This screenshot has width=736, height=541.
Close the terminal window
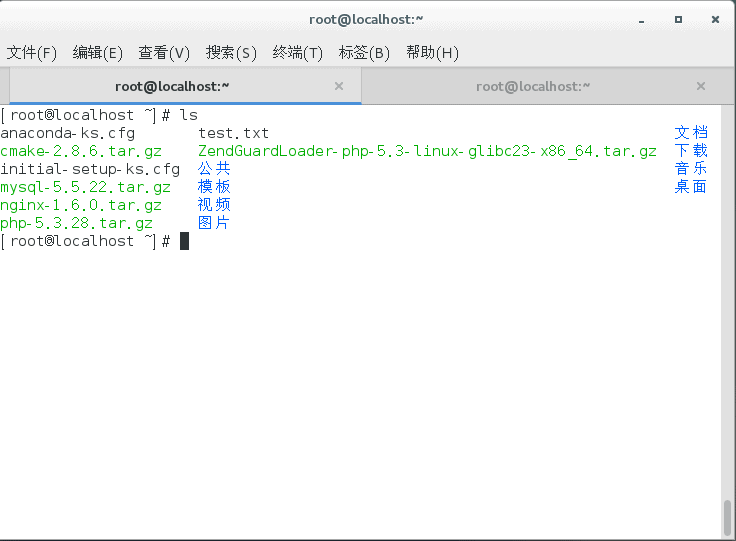[x=715, y=19]
